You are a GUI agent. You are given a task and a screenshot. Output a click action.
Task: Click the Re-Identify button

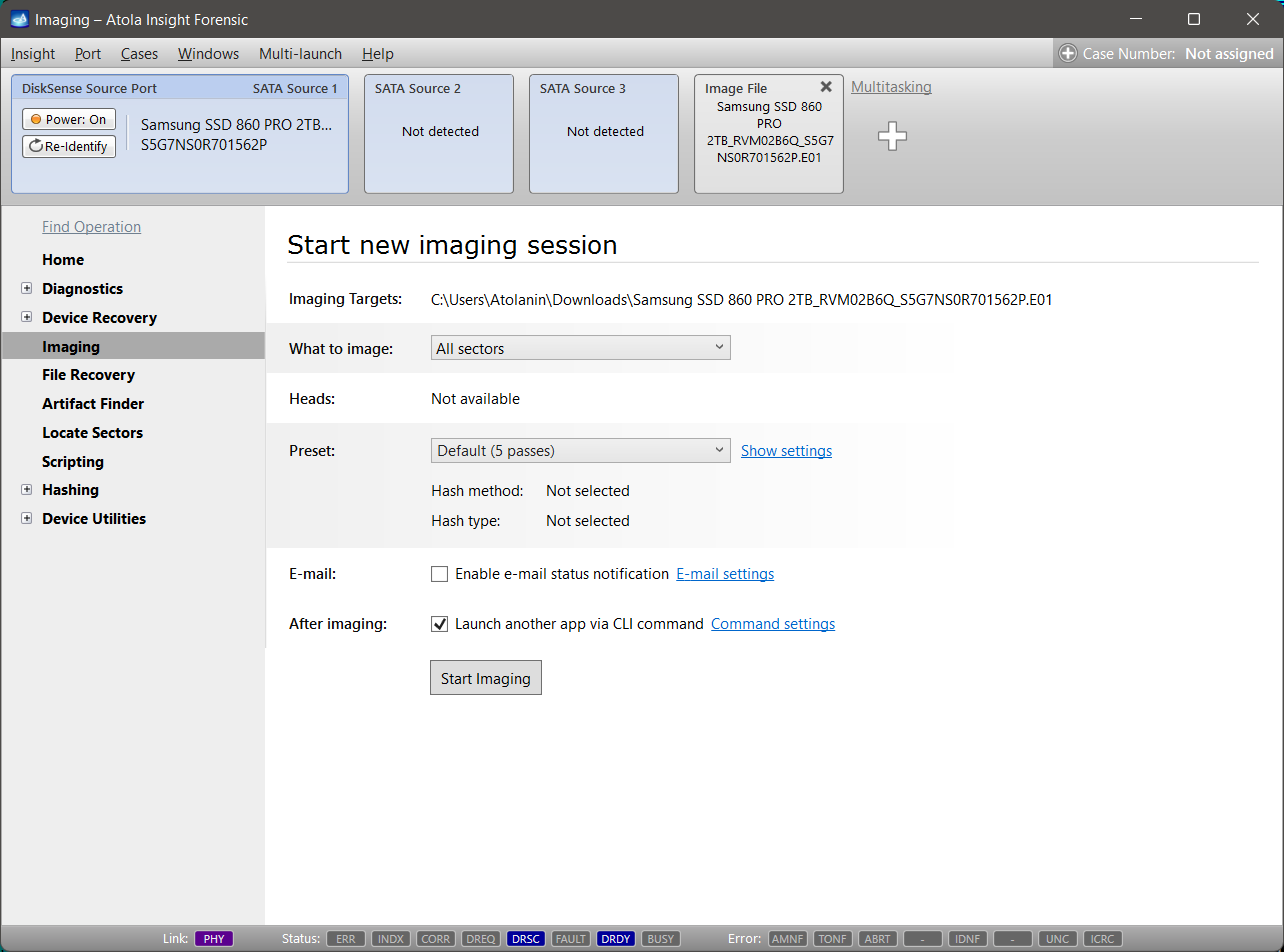pos(69,146)
